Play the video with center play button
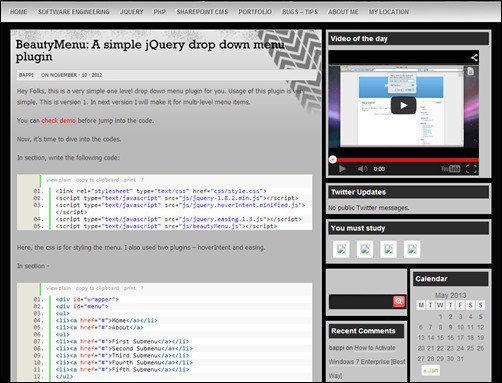This screenshot has height=383, width=502. (403, 105)
